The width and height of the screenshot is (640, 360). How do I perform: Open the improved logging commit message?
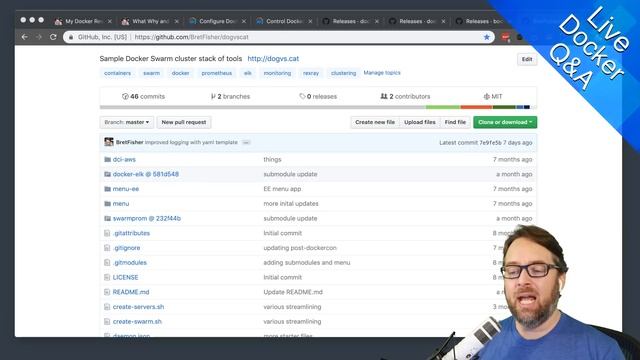pyautogui.click(x=191, y=142)
